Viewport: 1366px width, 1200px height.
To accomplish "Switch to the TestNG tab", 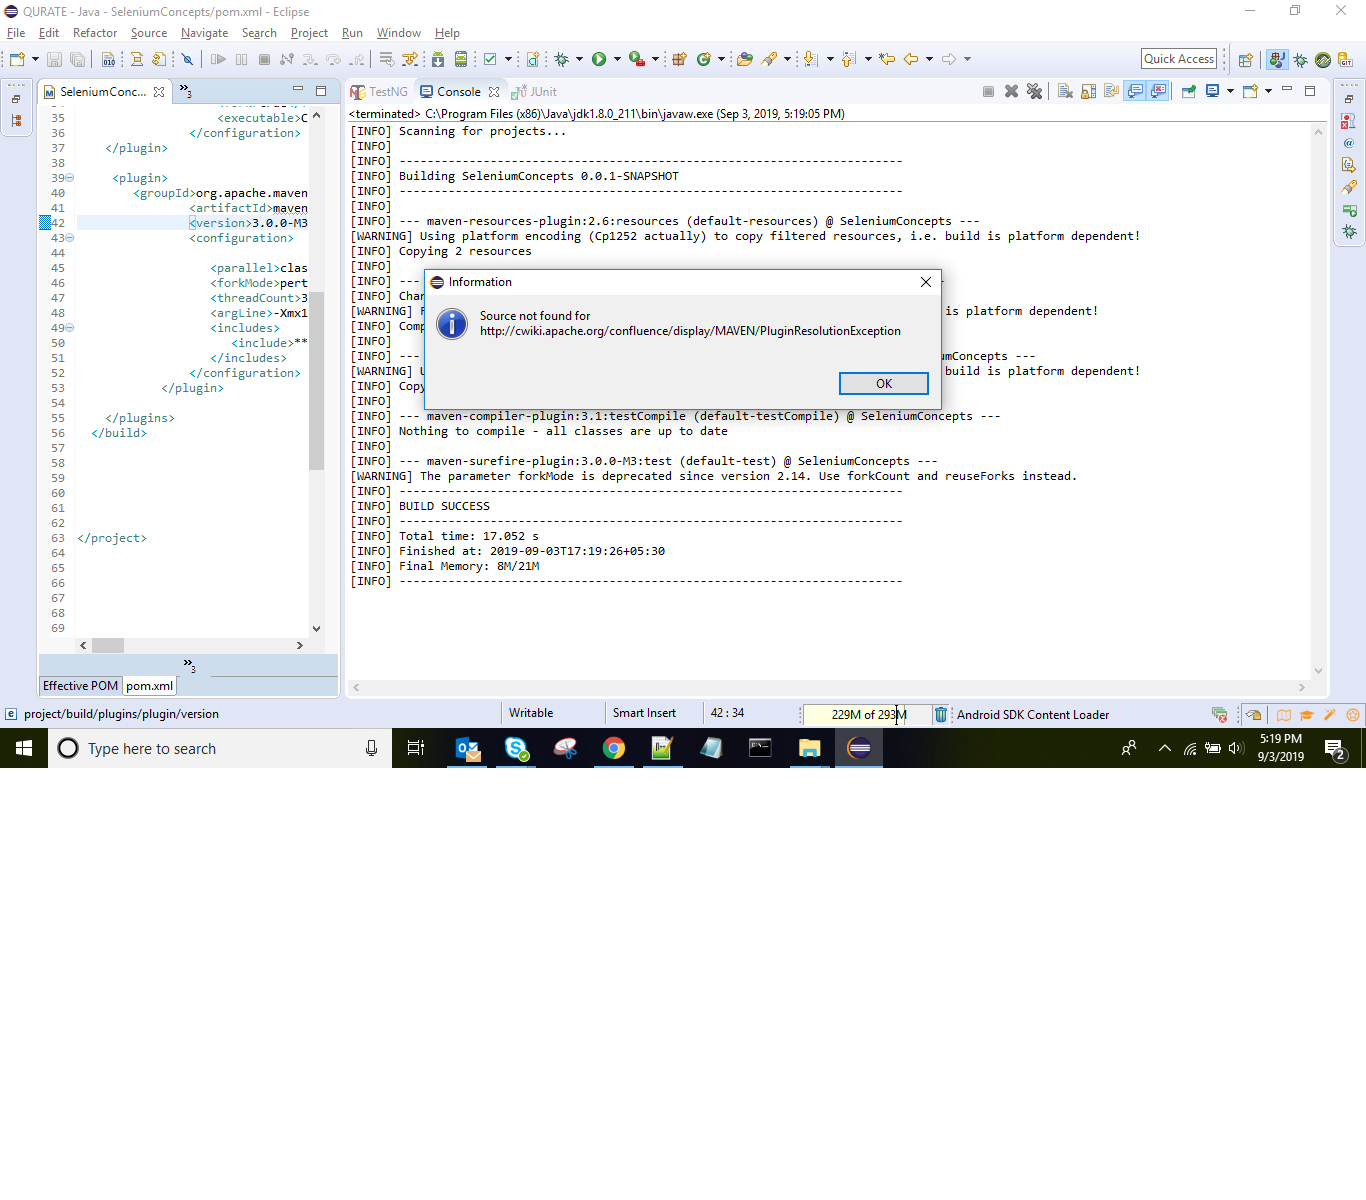I will tap(379, 92).
